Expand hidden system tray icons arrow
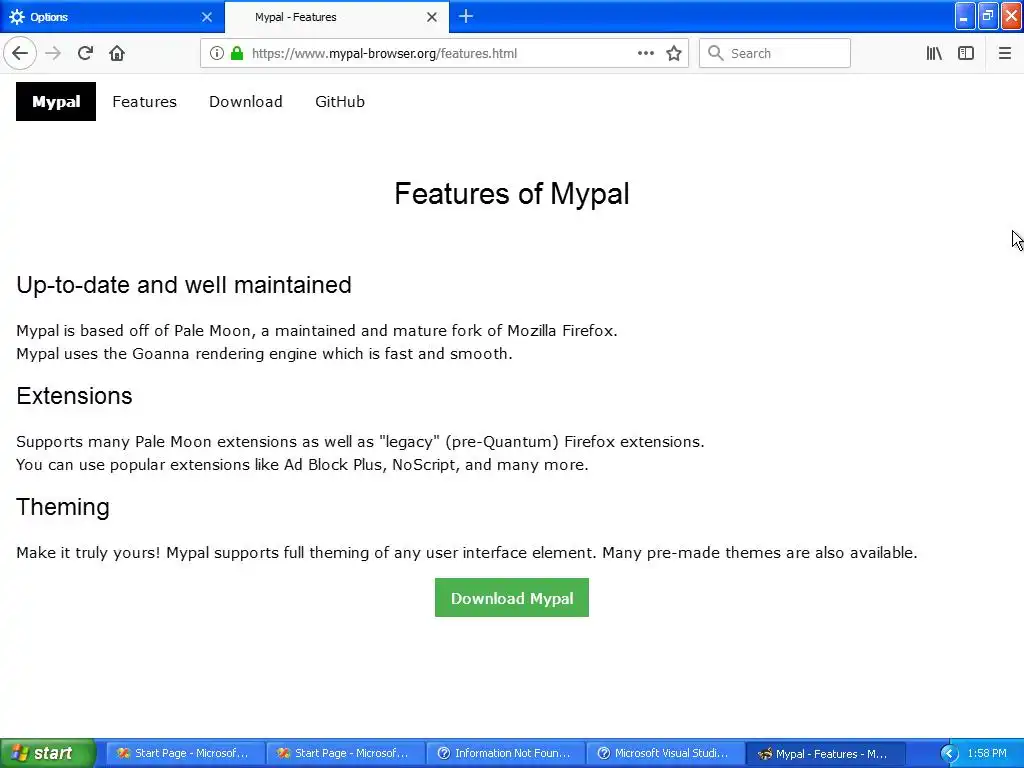The width and height of the screenshot is (1024, 768). click(949, 754)
